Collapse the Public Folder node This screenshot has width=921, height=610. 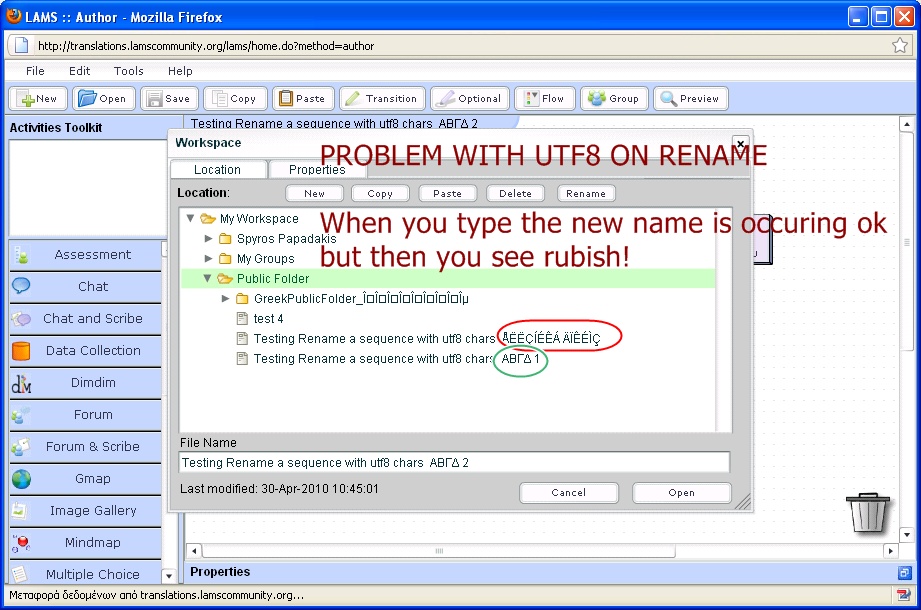pyautogui.click(x=208, y=279)
